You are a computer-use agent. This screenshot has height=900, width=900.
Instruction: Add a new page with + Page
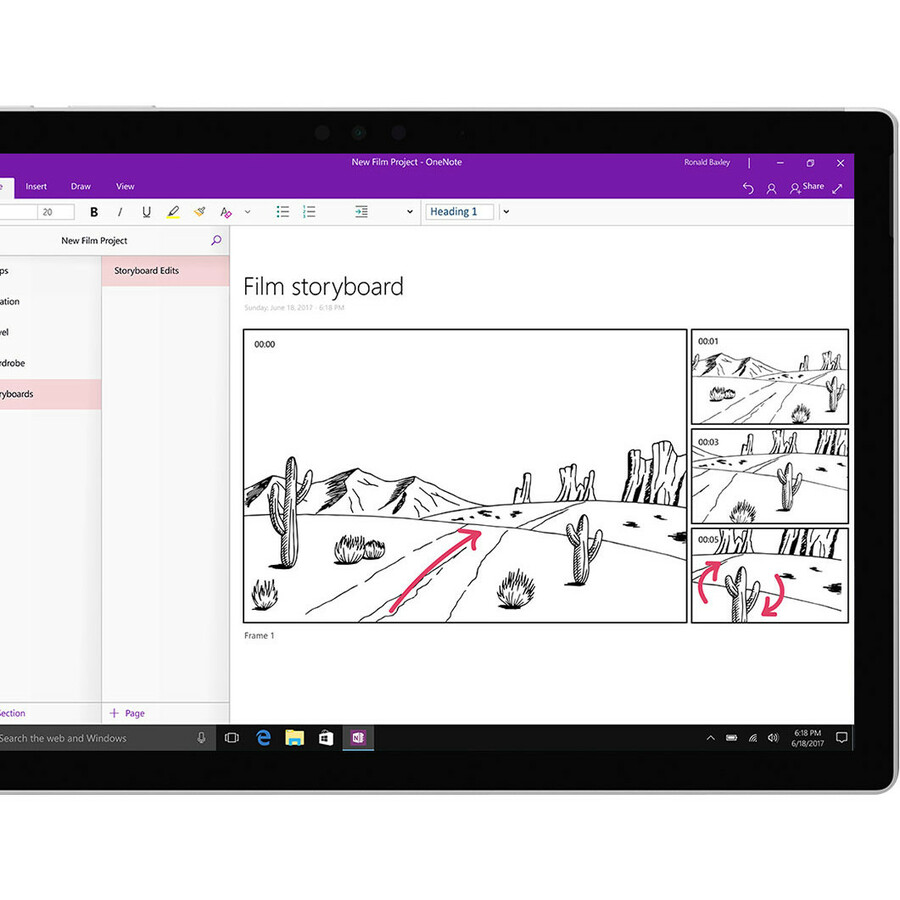127,713
